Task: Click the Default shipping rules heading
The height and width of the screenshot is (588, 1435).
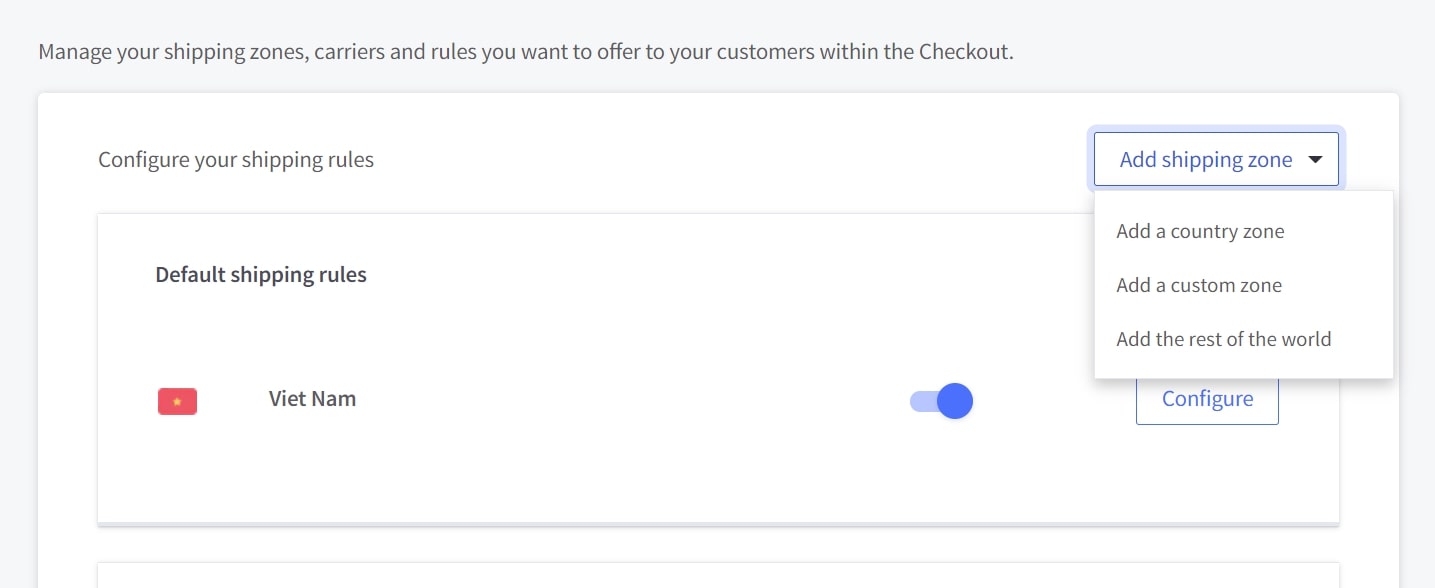Action: (x=261, y=275)
